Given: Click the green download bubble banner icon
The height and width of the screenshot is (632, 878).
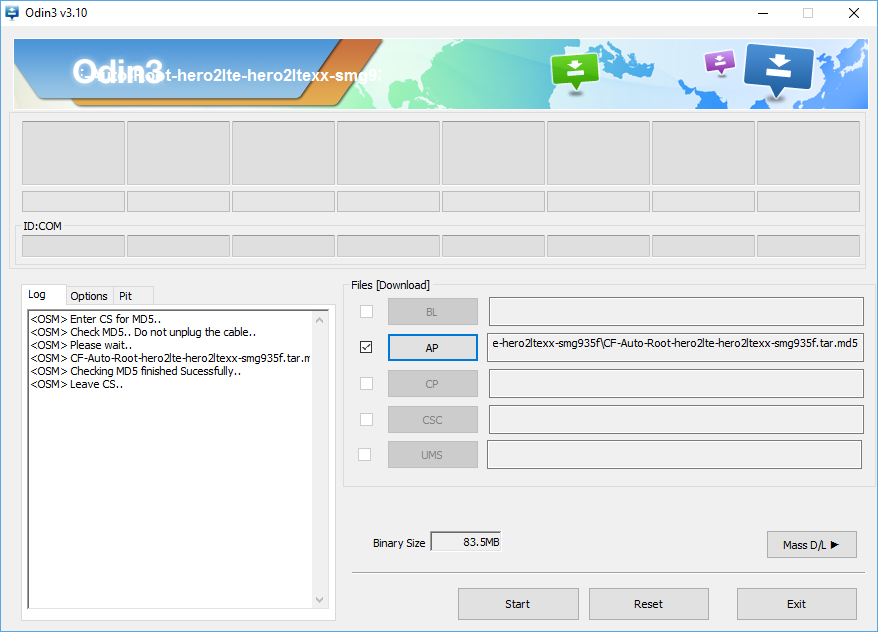Looking at the screenshot, I should (x=575, y=70).
